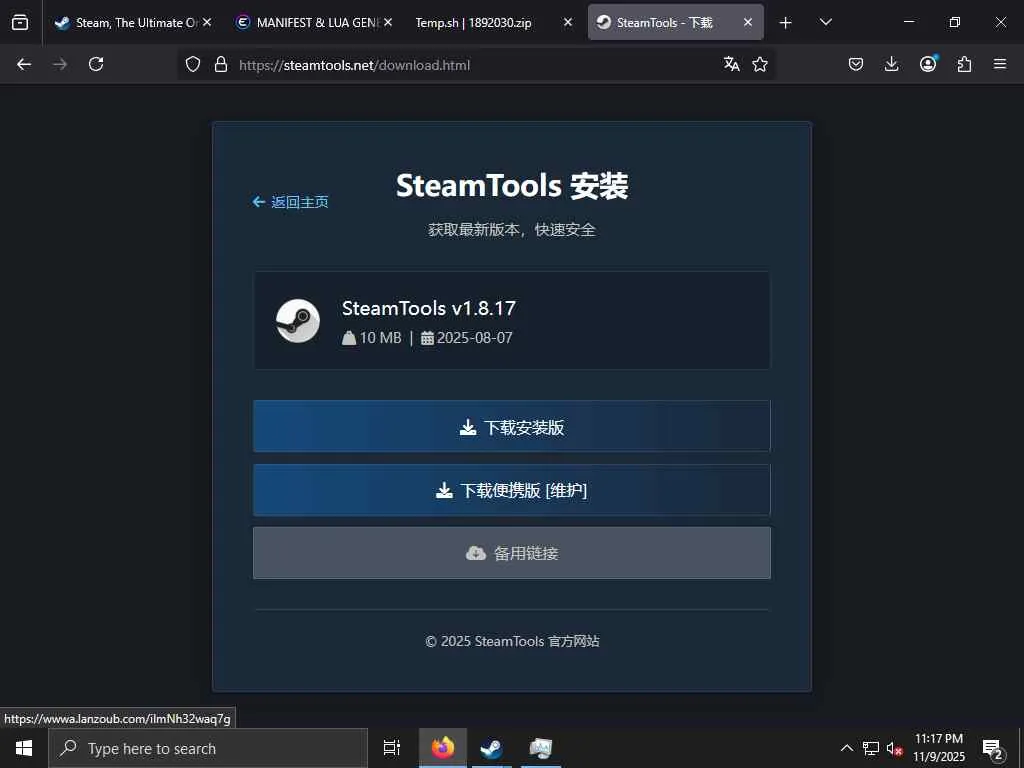Focus the steamtools.net address bar
1024x768 pixels.
(475, 65)
